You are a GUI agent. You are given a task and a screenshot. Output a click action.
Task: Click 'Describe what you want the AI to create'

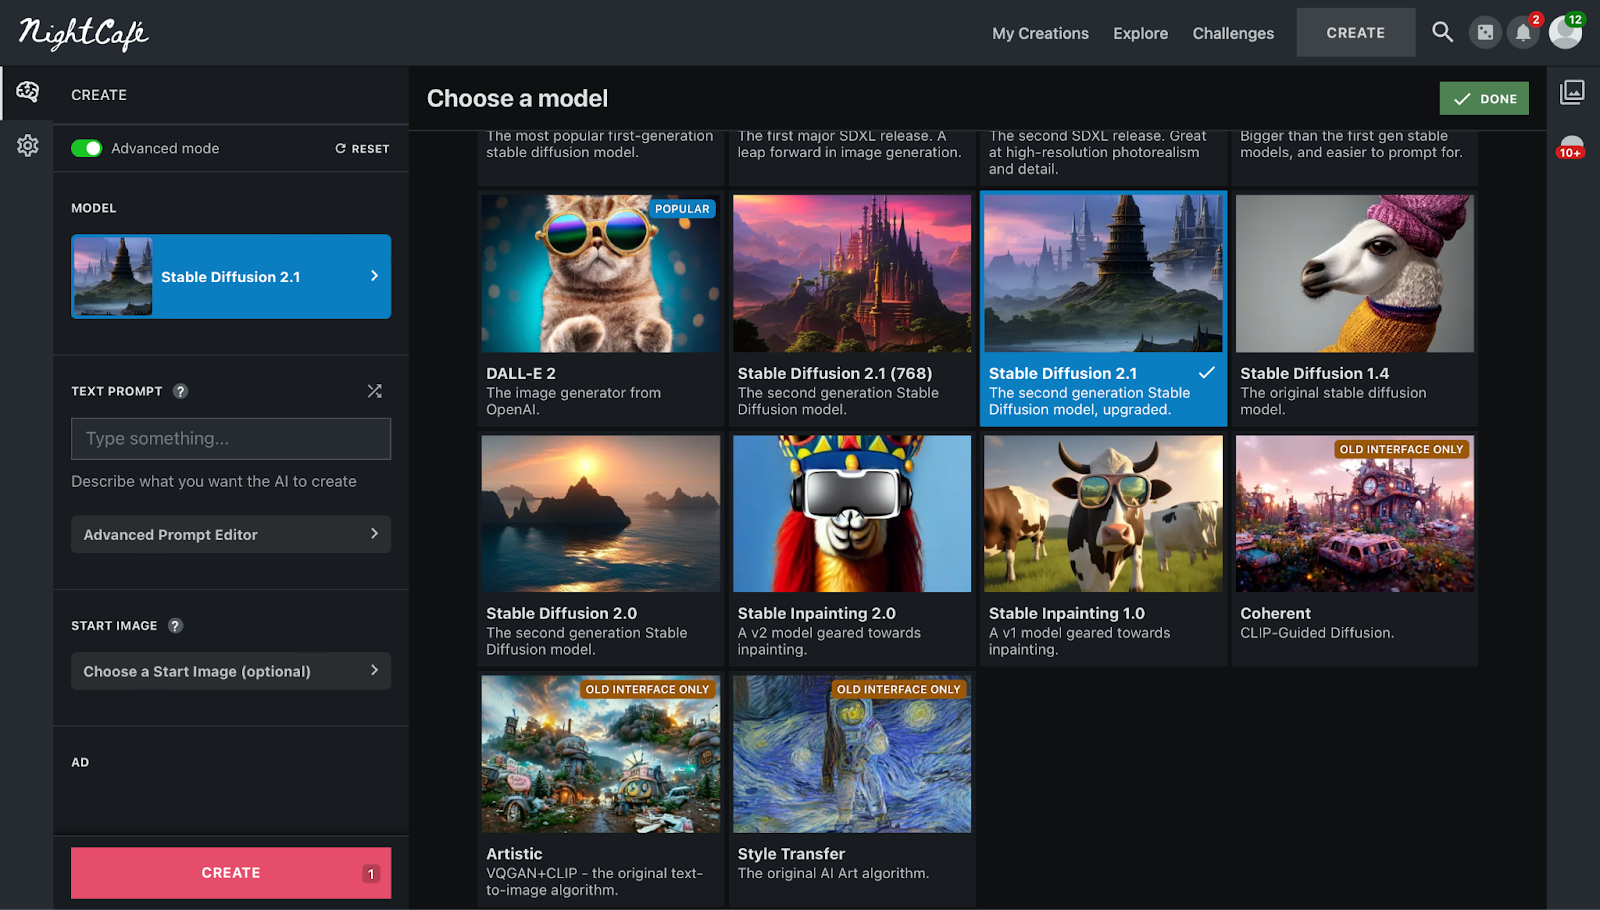click(x=214, y=481)
